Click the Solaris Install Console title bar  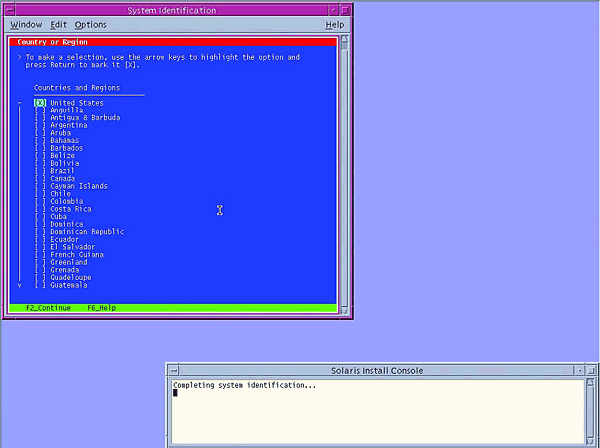pos(377,370)
